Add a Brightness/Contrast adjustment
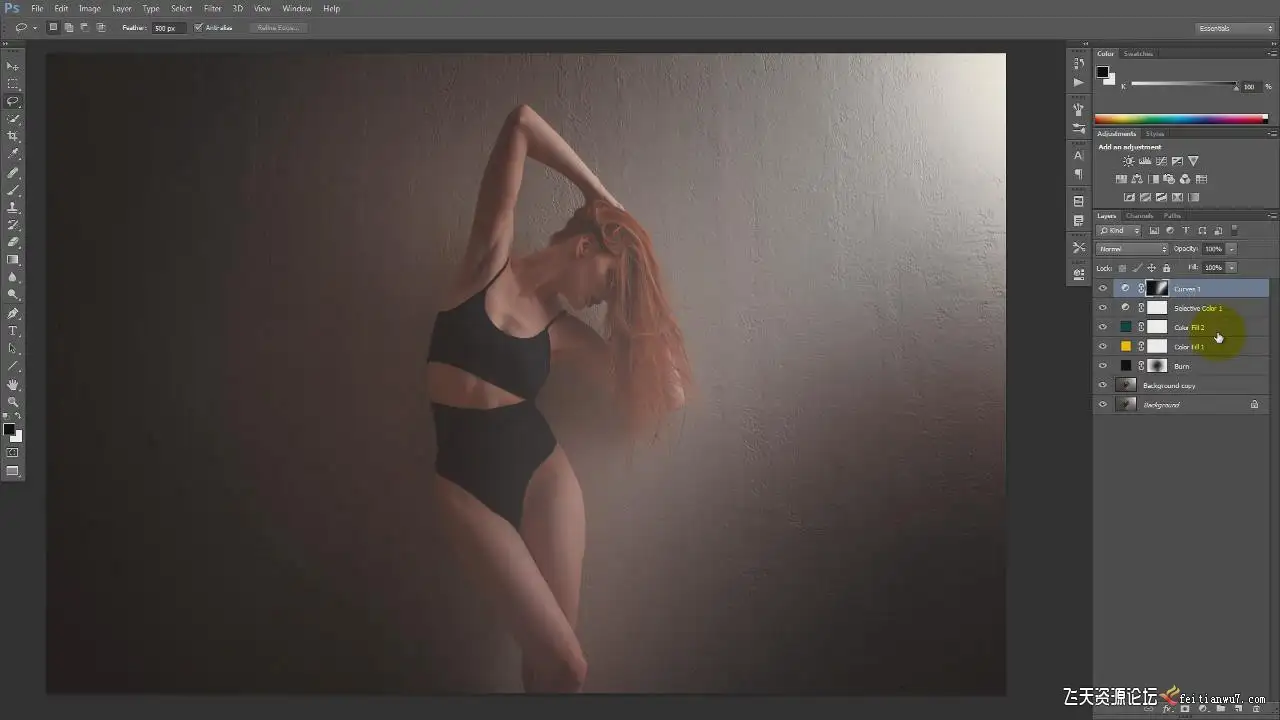 [x=1129, y=161]
